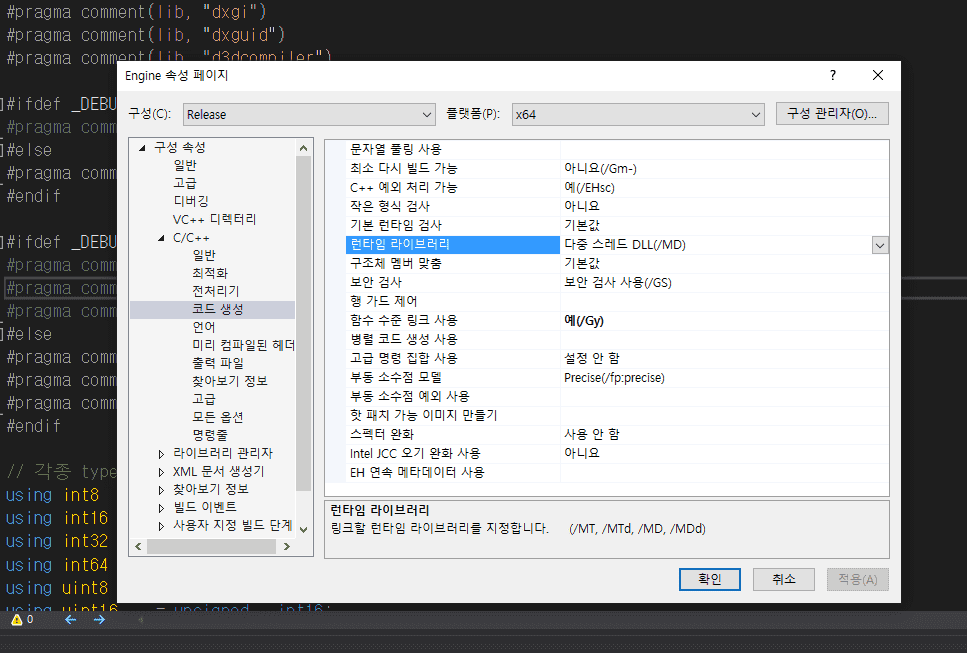967x653 pixels.
Task: Select the VC++ 디렉터리 tree item
Action: coord(214,219)
